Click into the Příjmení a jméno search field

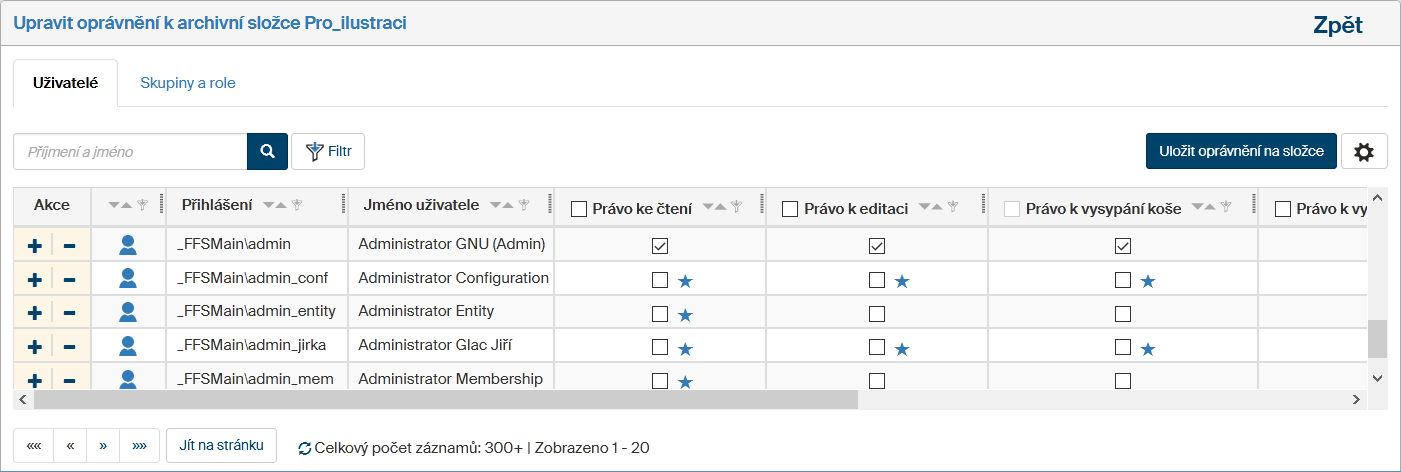(130, 152)
